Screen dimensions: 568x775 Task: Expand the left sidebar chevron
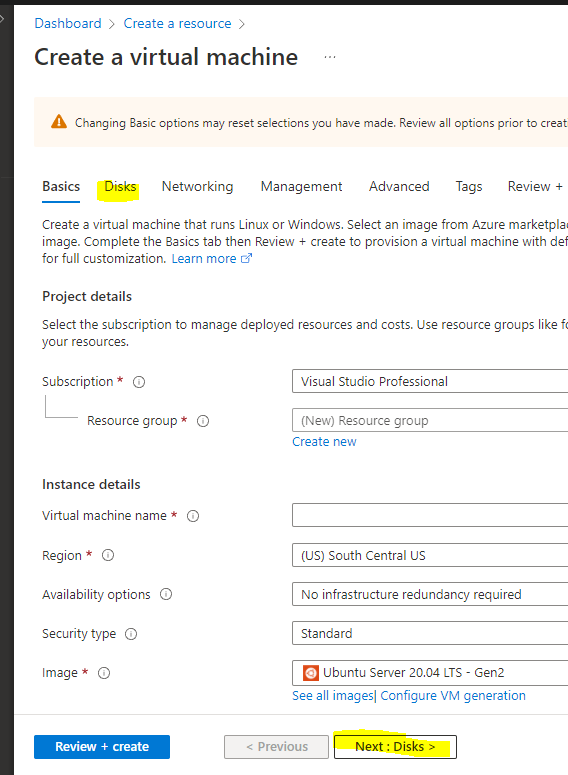2,19
